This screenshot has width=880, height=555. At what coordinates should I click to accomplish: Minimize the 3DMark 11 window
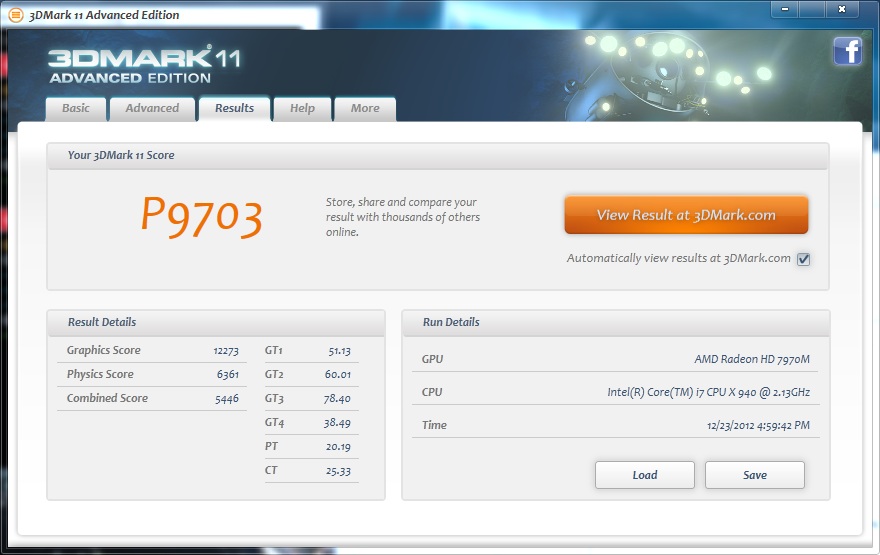[x=785, y=9]
